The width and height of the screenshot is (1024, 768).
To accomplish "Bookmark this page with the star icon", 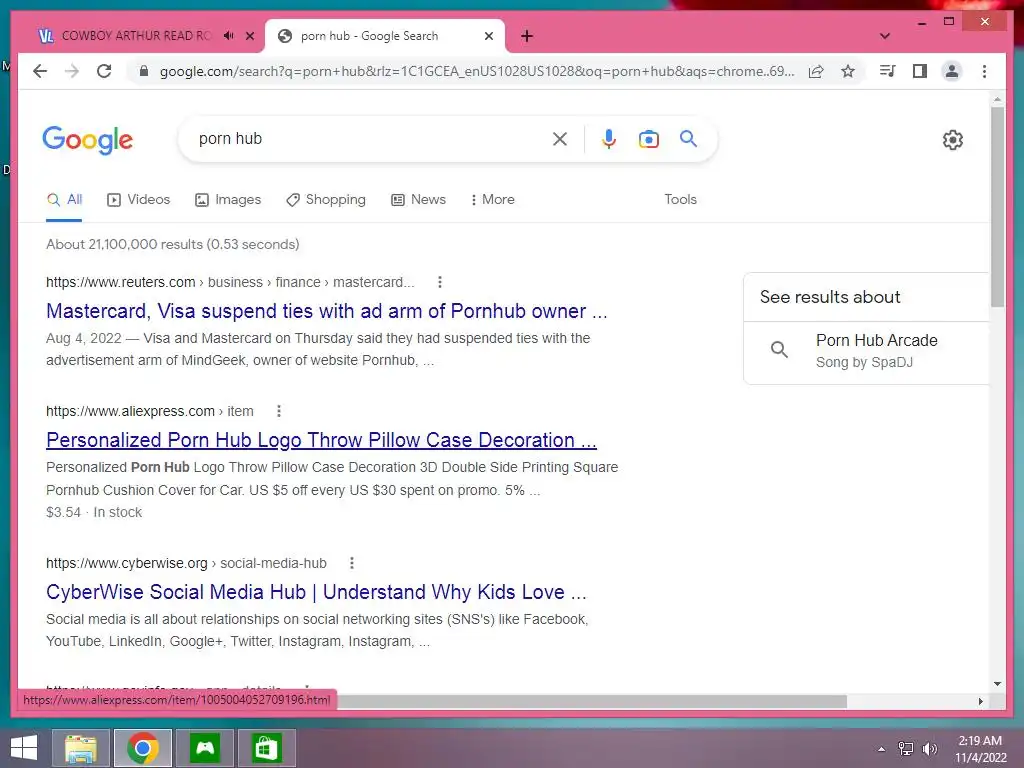I will tap(848, 71).
